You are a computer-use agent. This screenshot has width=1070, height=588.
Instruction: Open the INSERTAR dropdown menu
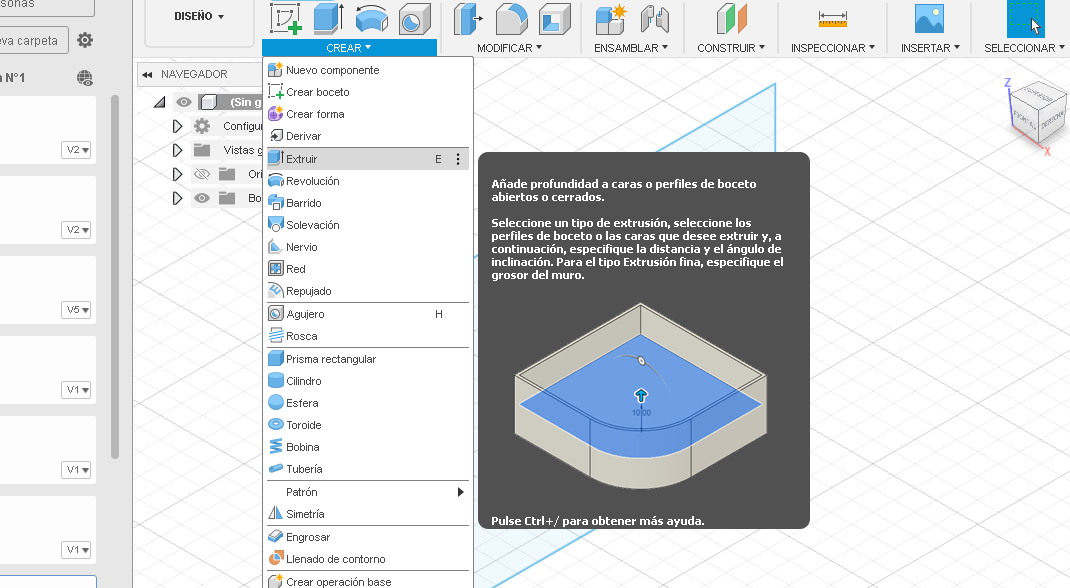click(x=930, y=48)
